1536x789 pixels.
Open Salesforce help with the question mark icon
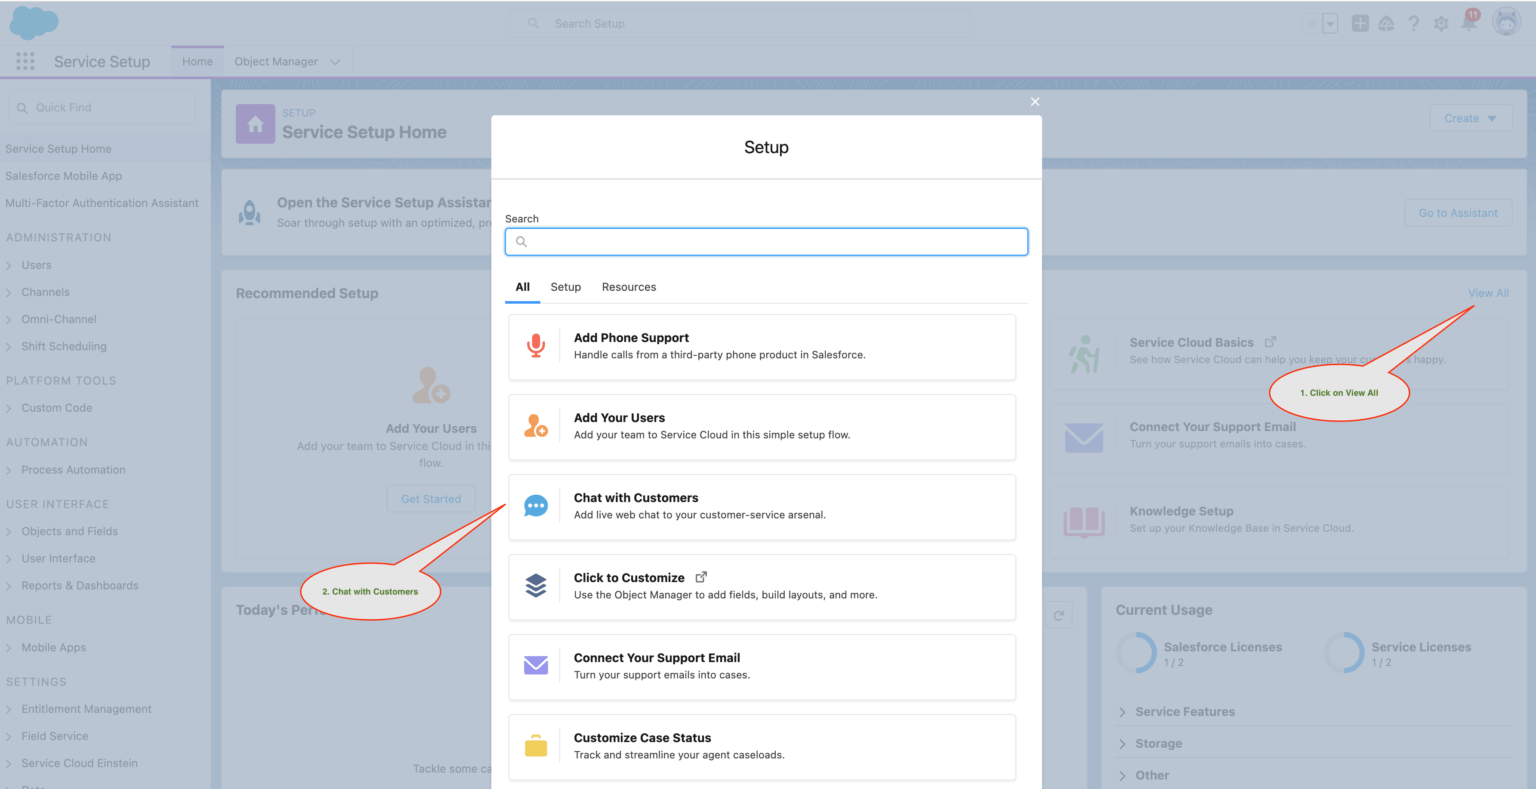(x=1413, y=23)
